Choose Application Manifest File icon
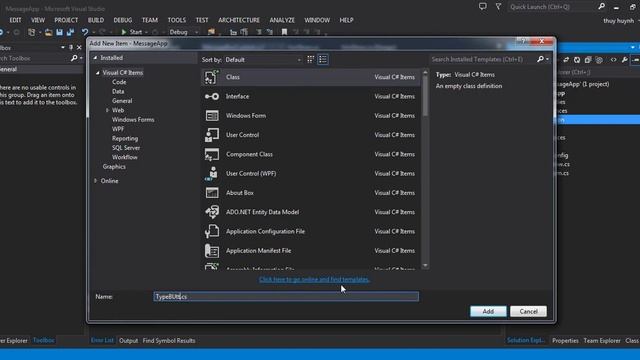640x360 pixels. 211,251
